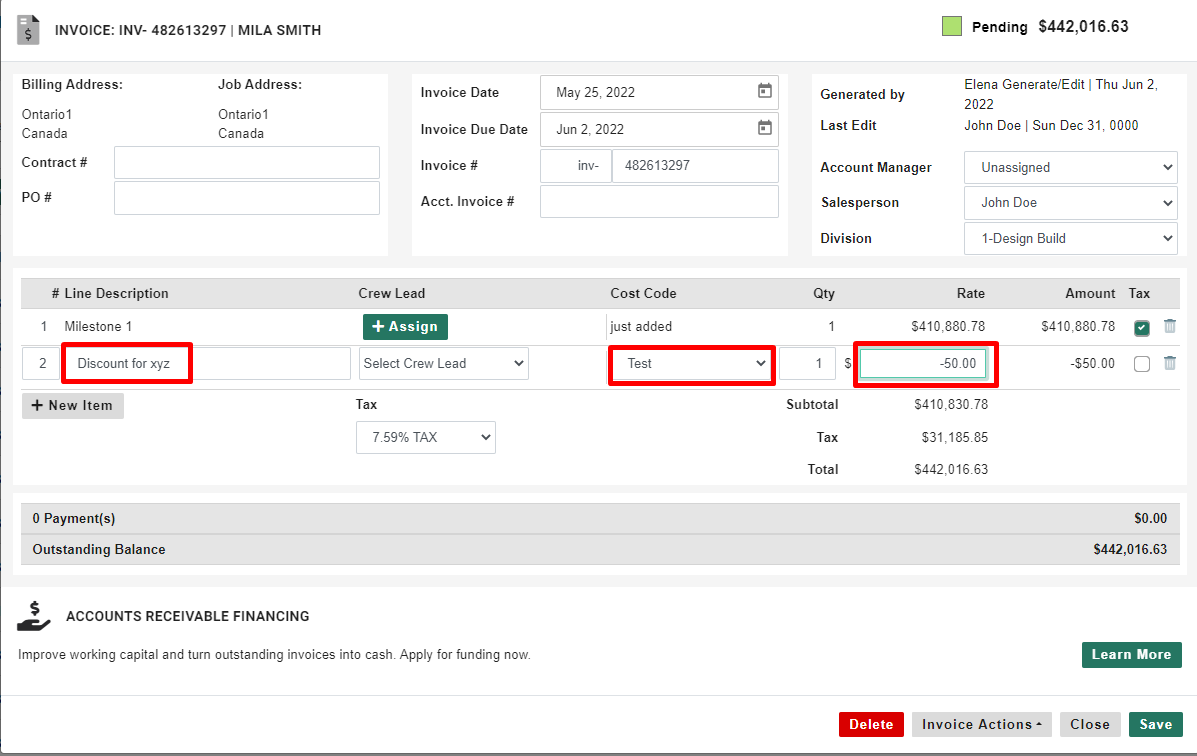This screenshot has width=1197, height=756.
Task: Open calendar picker for Invoice Date
Action: click(x=764, y=92)
